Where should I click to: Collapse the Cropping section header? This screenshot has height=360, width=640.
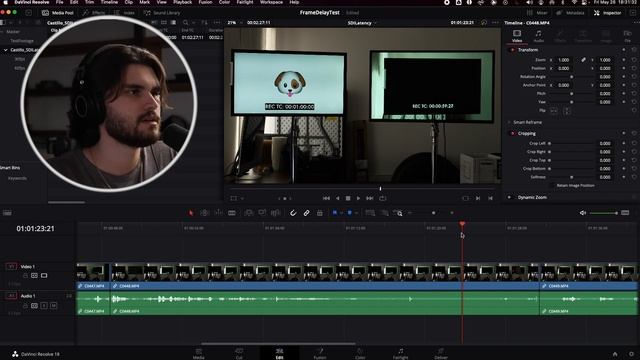click(527, 133)
